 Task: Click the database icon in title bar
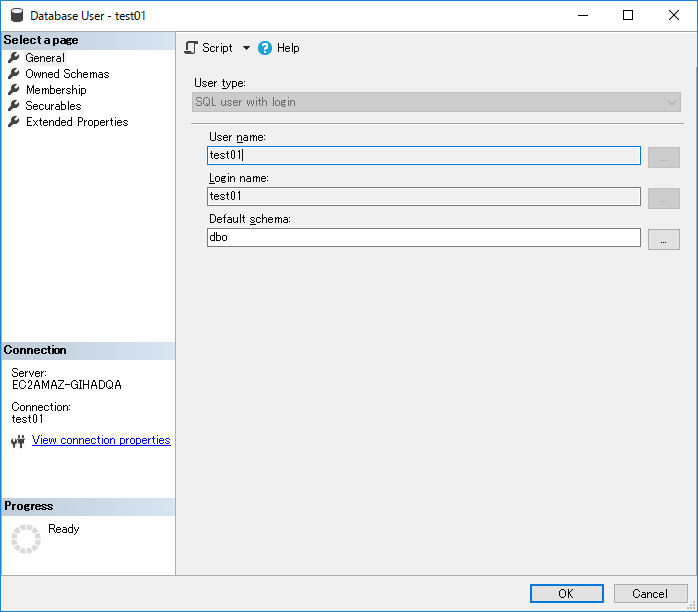16,16
